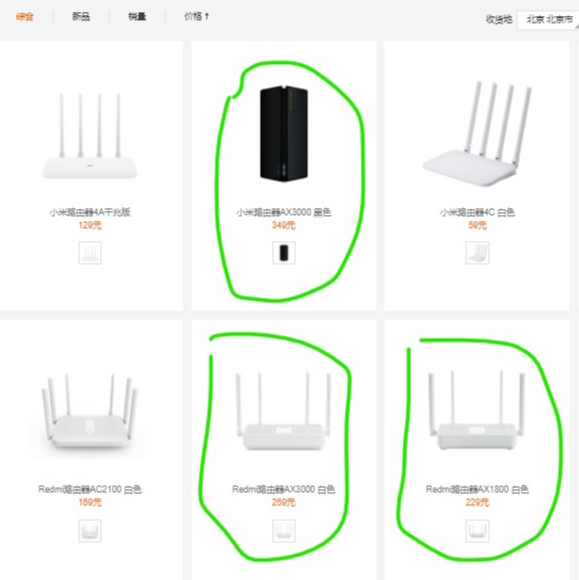Open the Redmi路由器AX1800 白色 product image
Viewport: 579px width, 580px height.
(477, 411)
